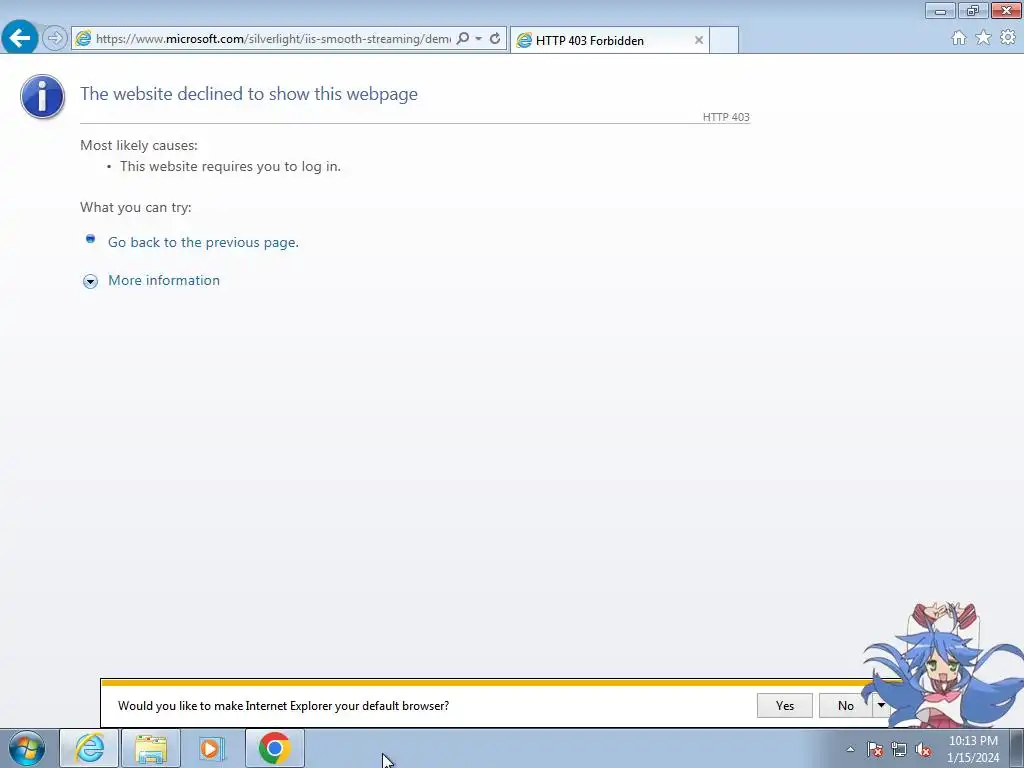Click the 'Would you like to make Internet Explorer' prompt text
The height and width of the screenshot is (768, 1024).
point(283,705)
